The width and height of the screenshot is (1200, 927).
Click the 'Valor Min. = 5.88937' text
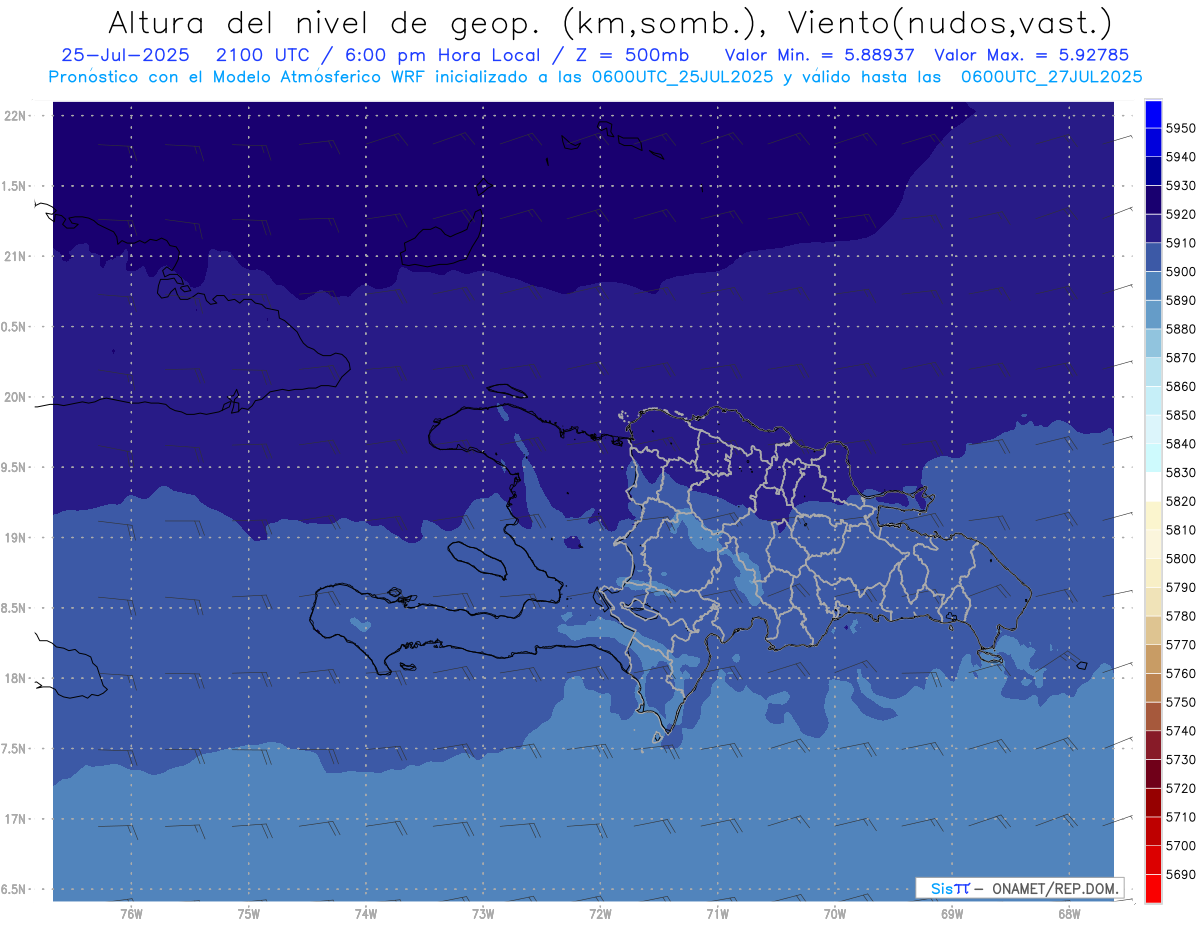point(819,55)
